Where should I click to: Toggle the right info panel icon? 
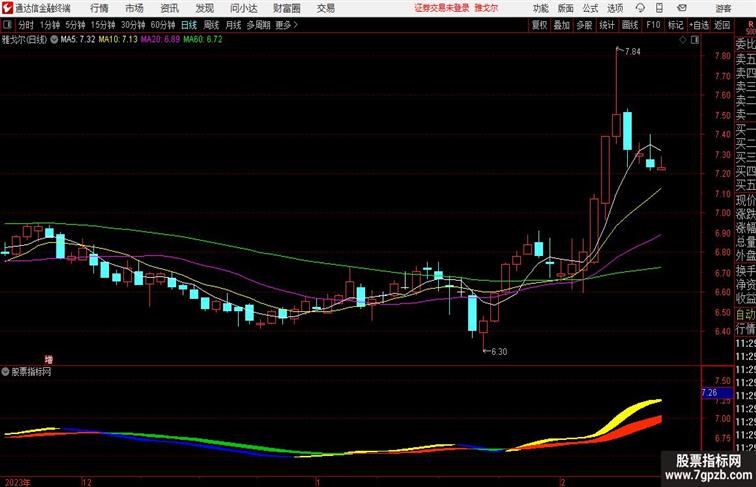coord(695,40)
